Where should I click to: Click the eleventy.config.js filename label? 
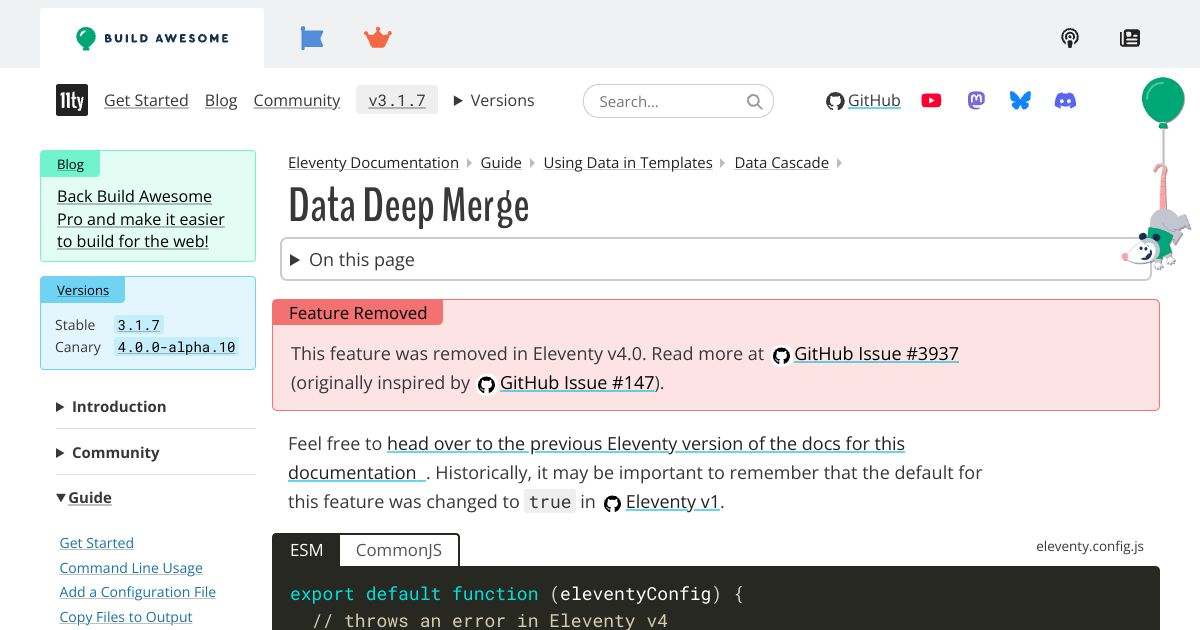[x=1090, y=546]
